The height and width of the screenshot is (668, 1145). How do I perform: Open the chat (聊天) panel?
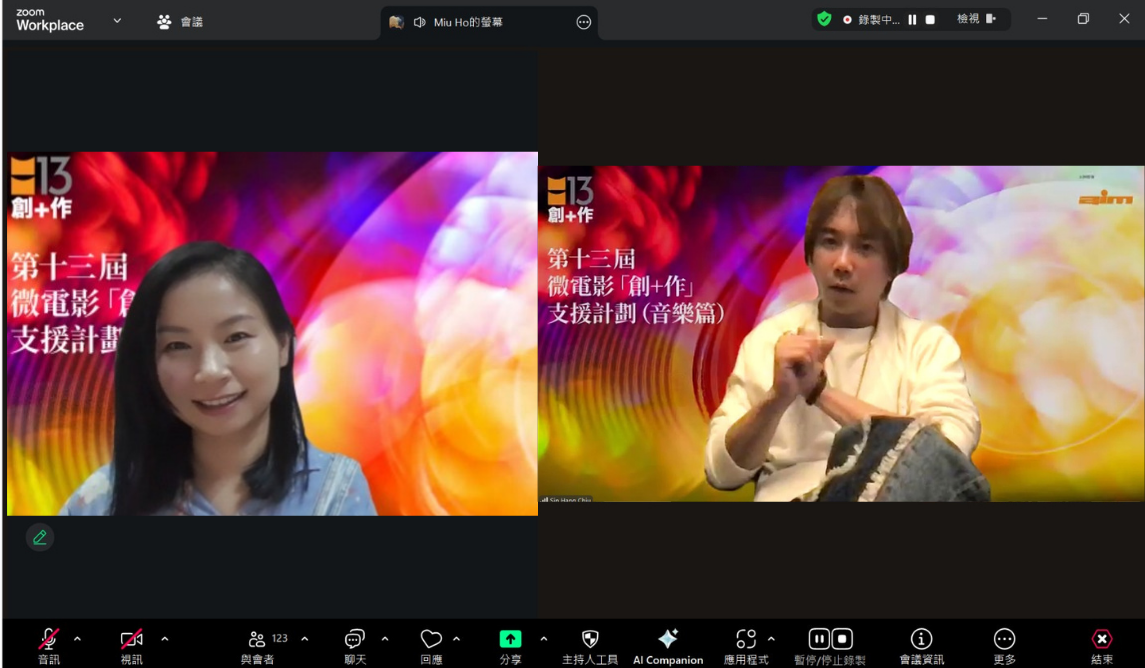tap(355, 640)
